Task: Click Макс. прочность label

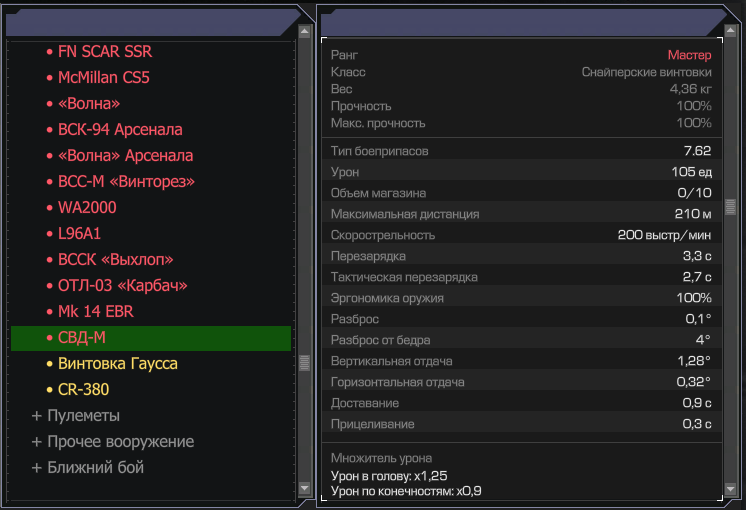Action: (x=378, y=123)
